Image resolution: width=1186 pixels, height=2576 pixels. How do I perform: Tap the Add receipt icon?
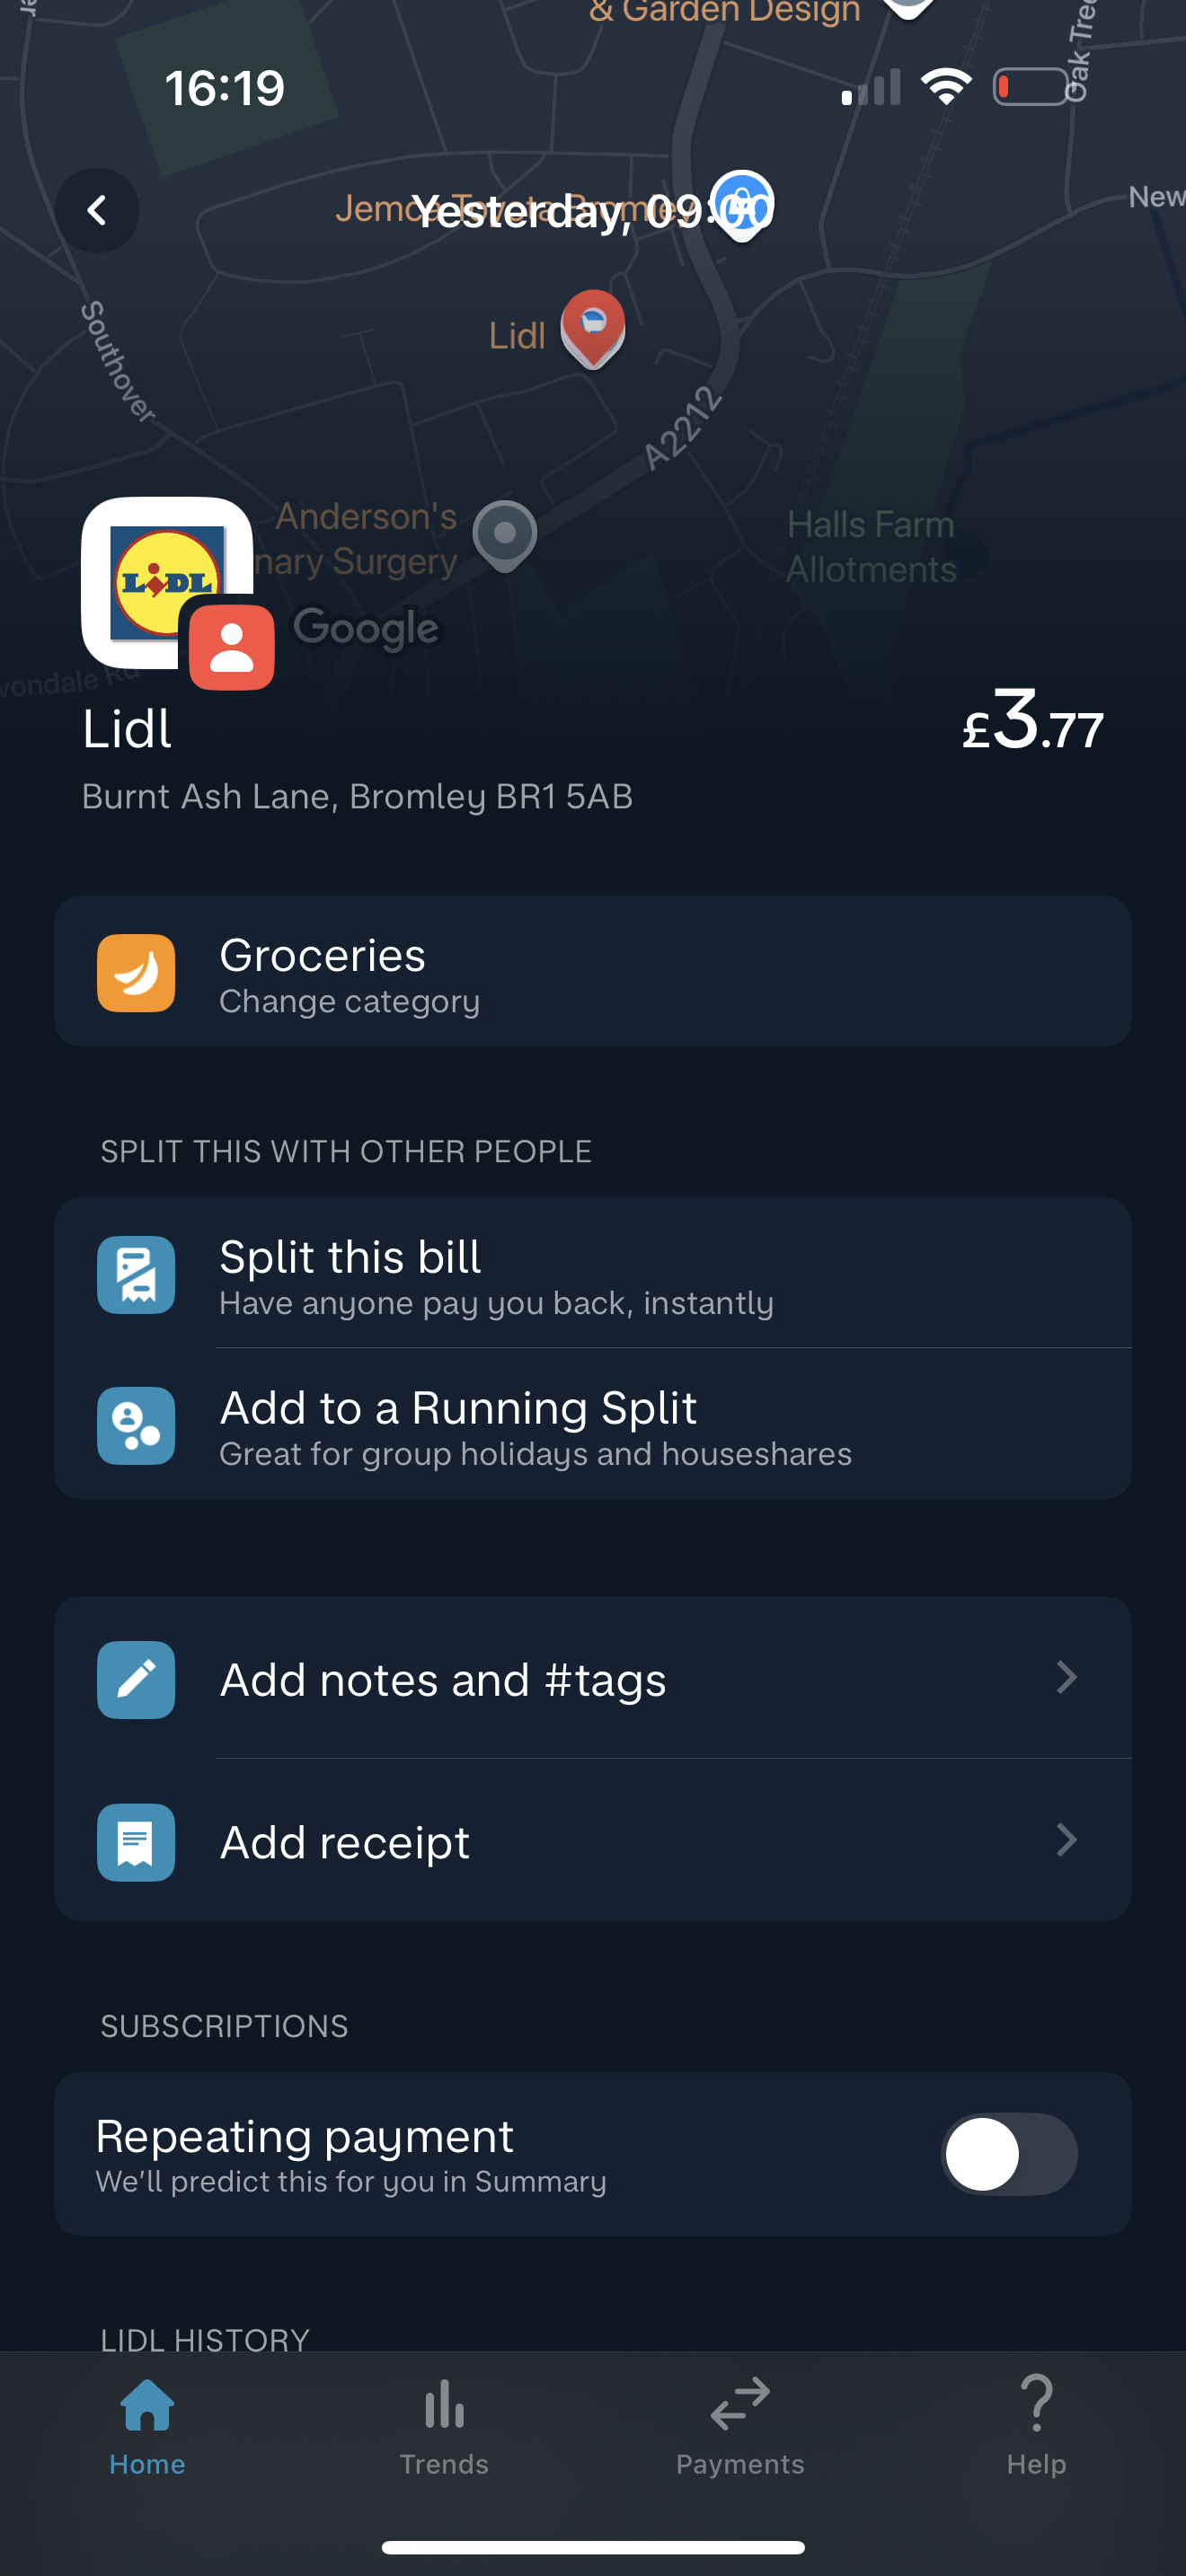click(x=136, y=1842)
